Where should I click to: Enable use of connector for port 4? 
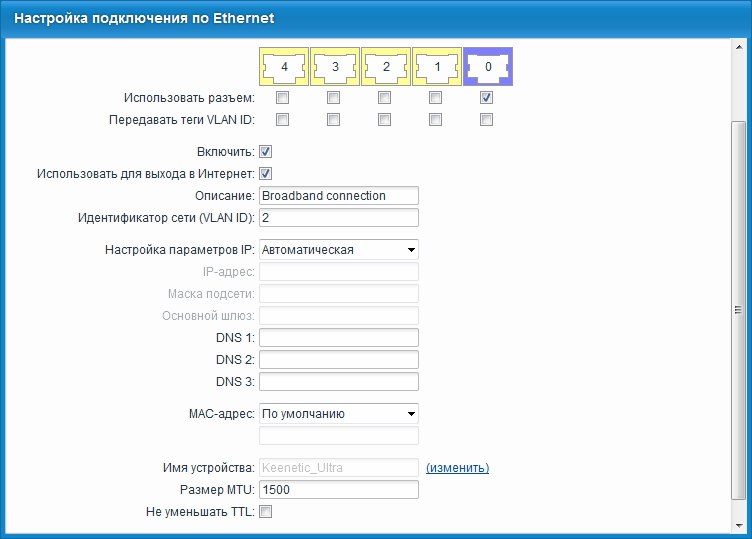coord(283,98)
